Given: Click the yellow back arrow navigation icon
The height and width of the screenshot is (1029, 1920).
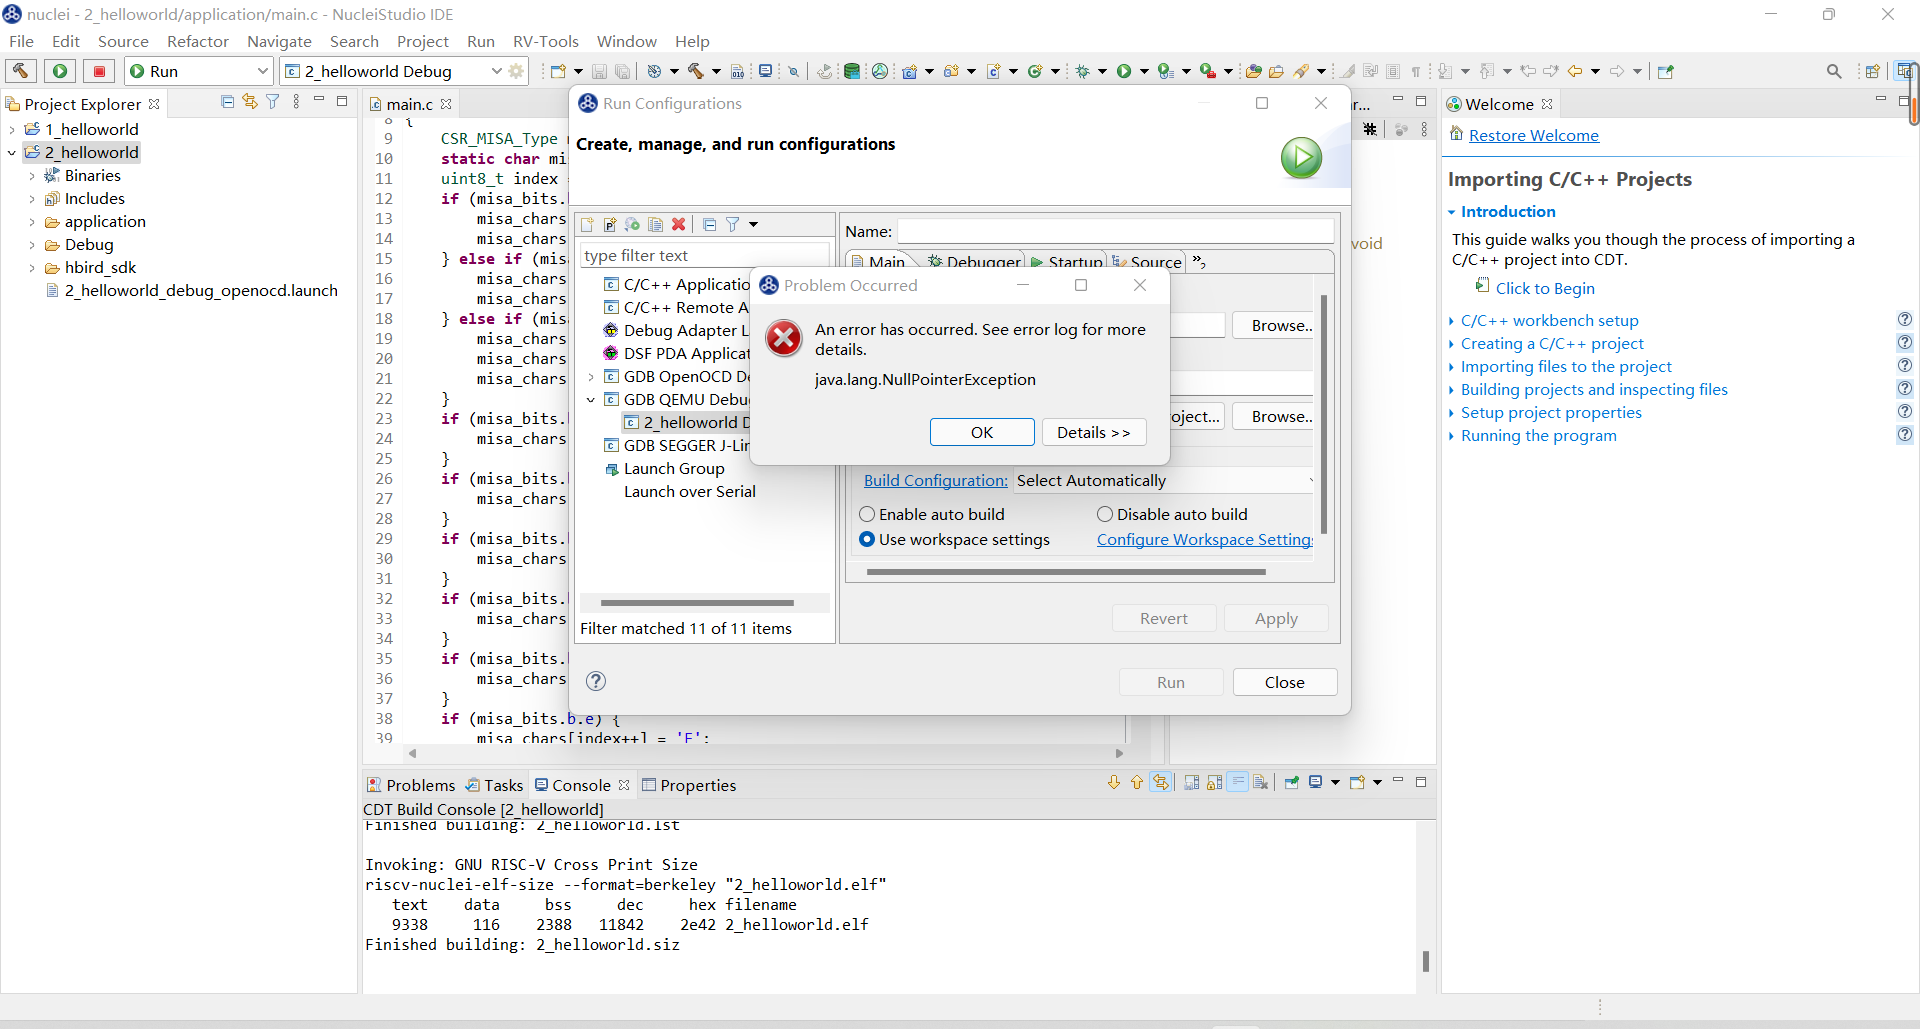Looking at the screenshot, I should click(1574, 71).
